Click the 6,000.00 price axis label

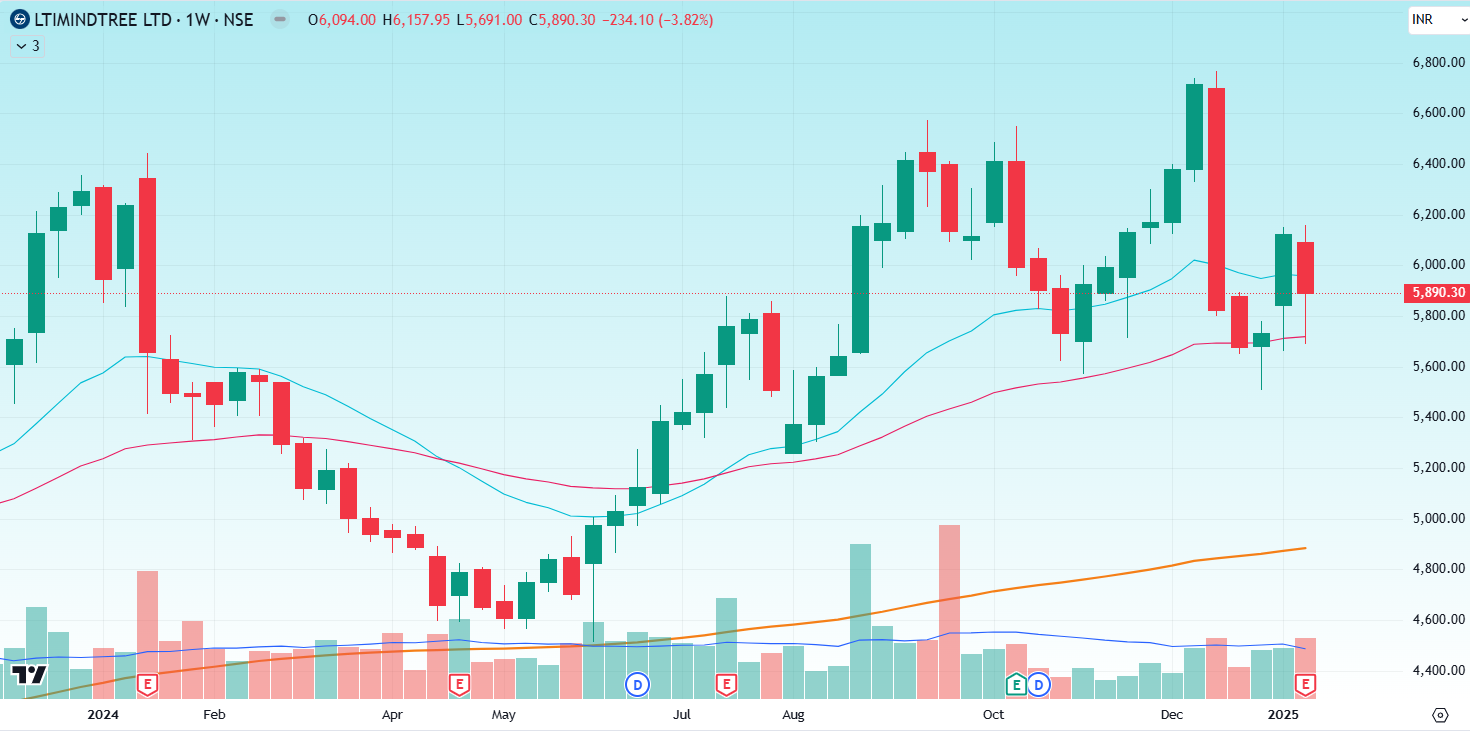(1437, 265)
